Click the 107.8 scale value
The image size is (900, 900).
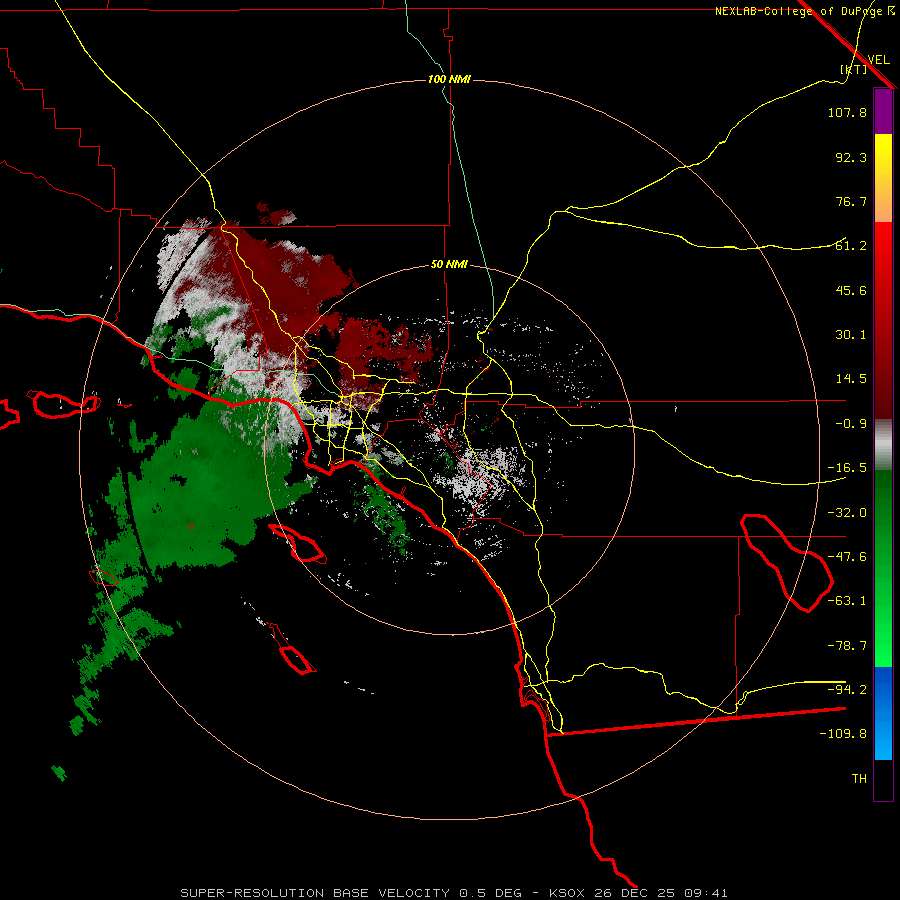click(x=847, y=112)
